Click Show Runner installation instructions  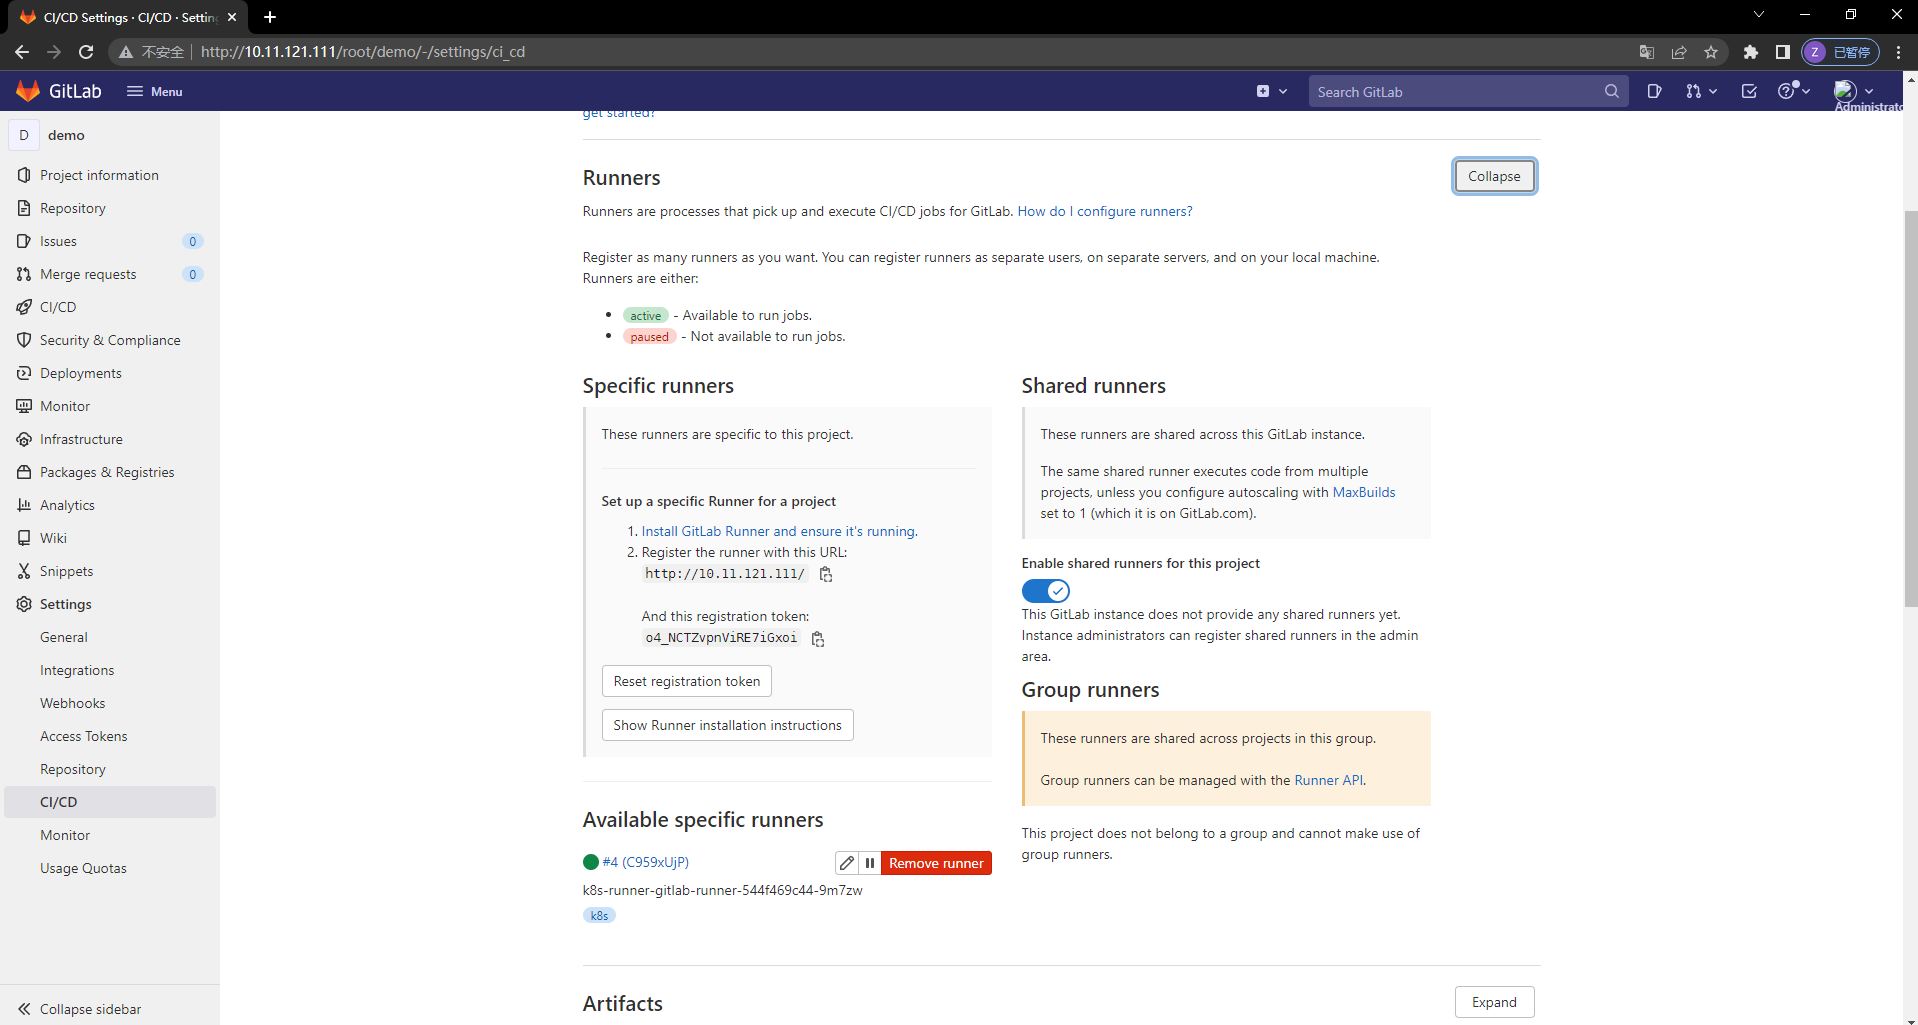728,725
